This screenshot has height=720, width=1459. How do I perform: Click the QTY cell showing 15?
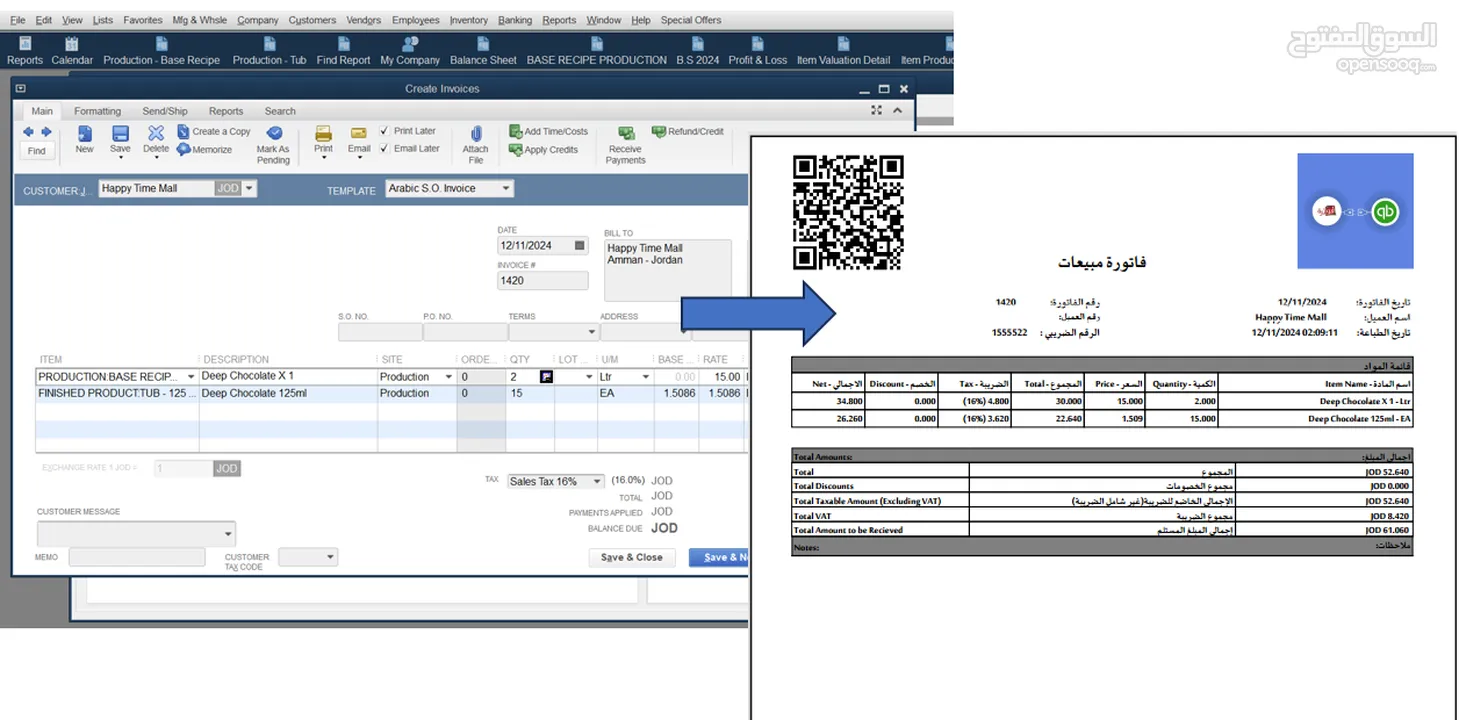click(x=530, y=393)
